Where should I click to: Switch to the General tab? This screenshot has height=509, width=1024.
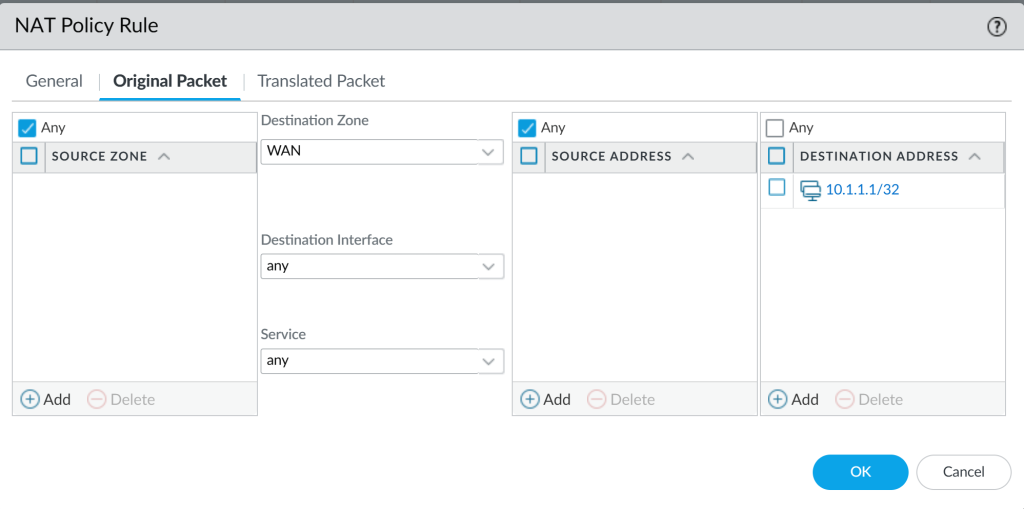click(54, 81)
